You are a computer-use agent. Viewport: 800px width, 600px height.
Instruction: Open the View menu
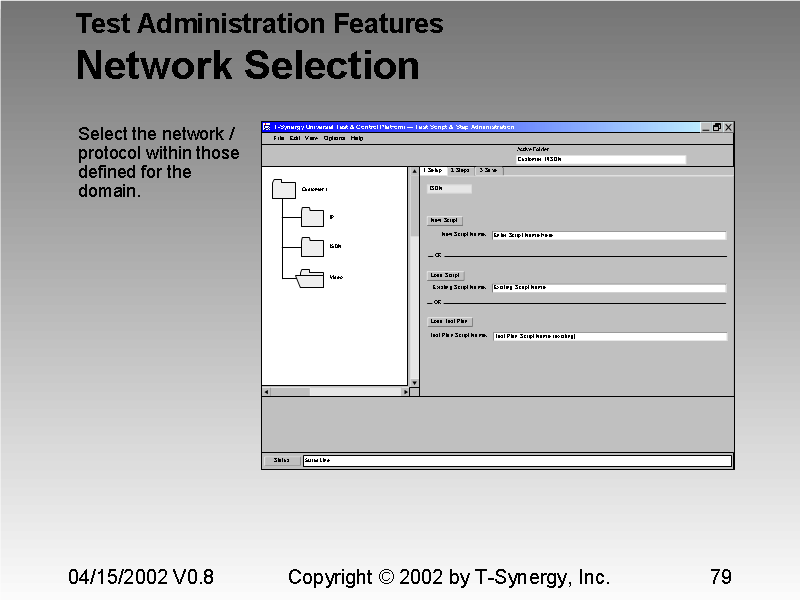pos(311,139)
